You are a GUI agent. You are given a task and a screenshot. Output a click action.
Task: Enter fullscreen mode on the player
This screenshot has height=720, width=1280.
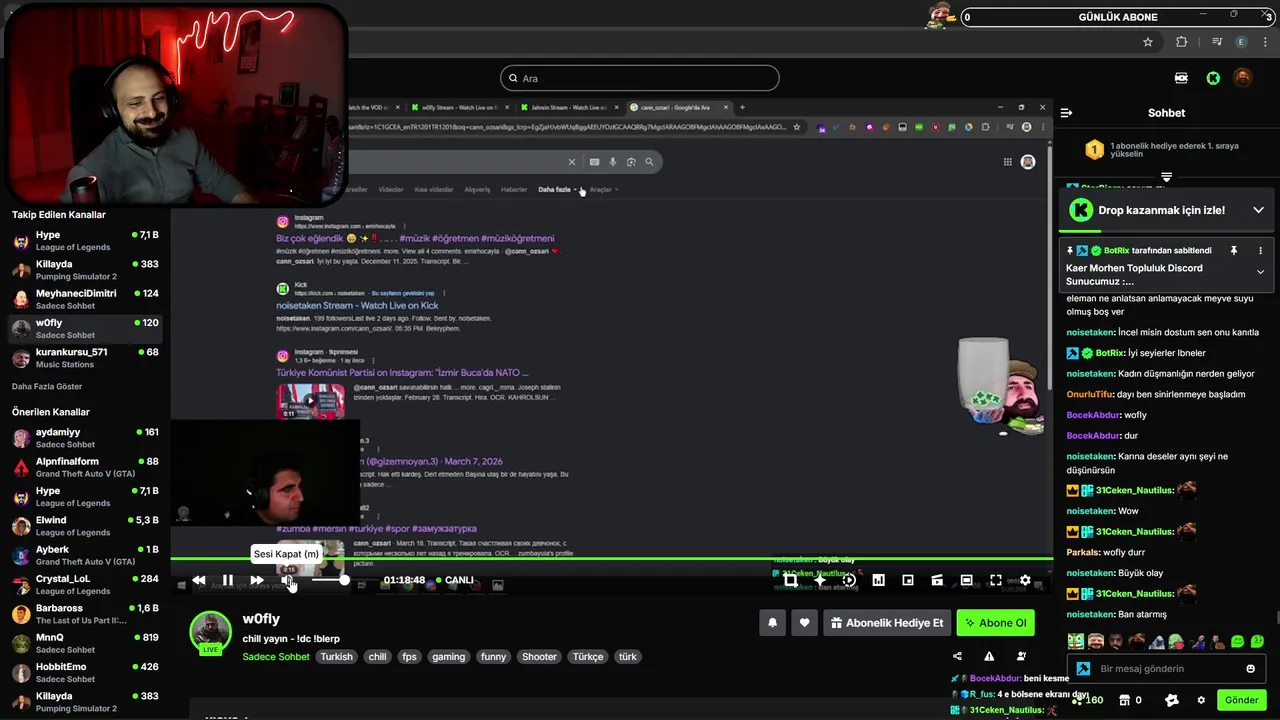pos(996,580)
